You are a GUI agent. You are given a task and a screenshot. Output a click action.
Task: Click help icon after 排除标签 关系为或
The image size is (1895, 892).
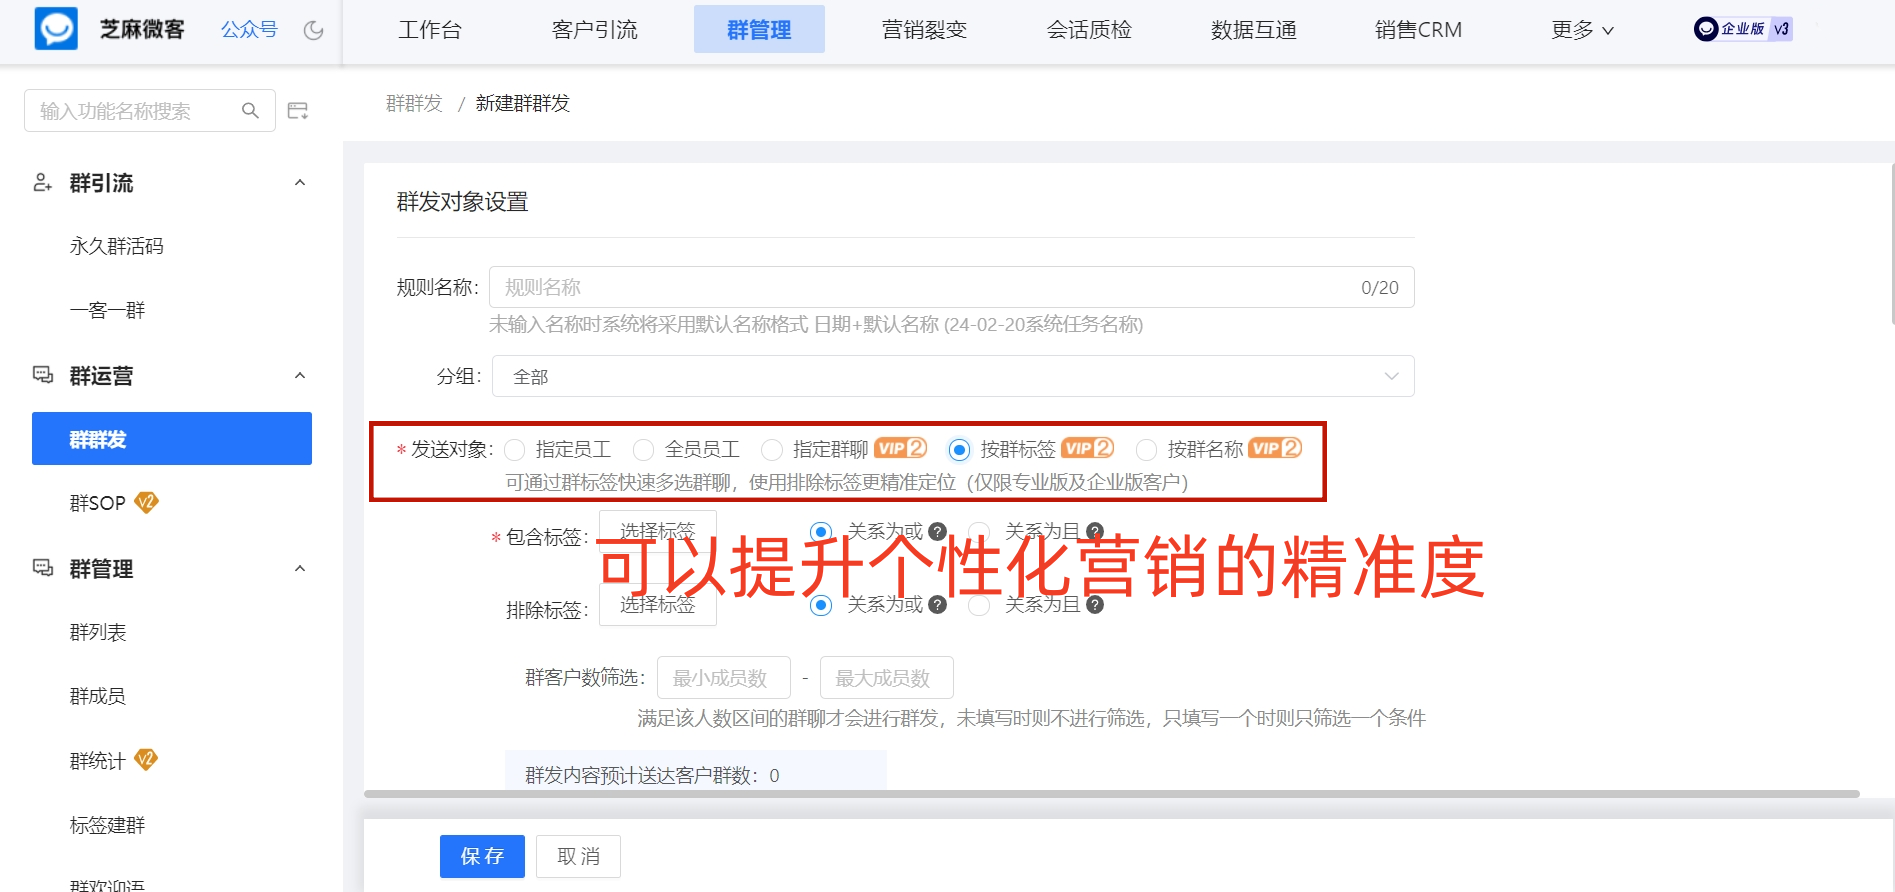[x=937, y=605]
